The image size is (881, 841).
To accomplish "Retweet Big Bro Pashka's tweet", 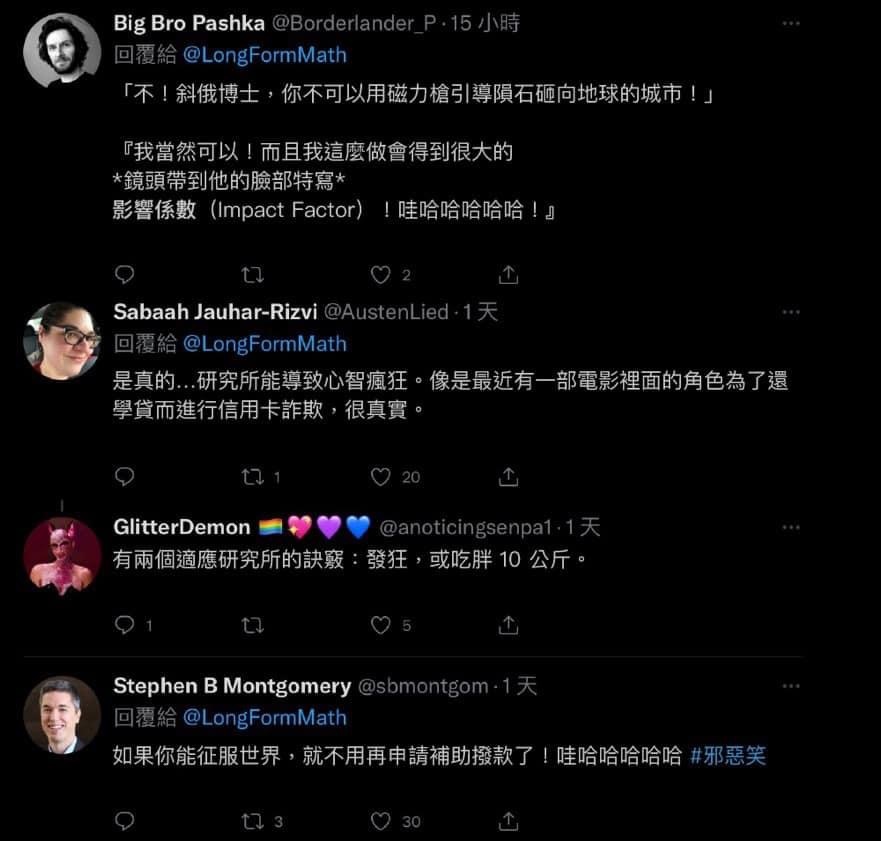I will [252, 275].
